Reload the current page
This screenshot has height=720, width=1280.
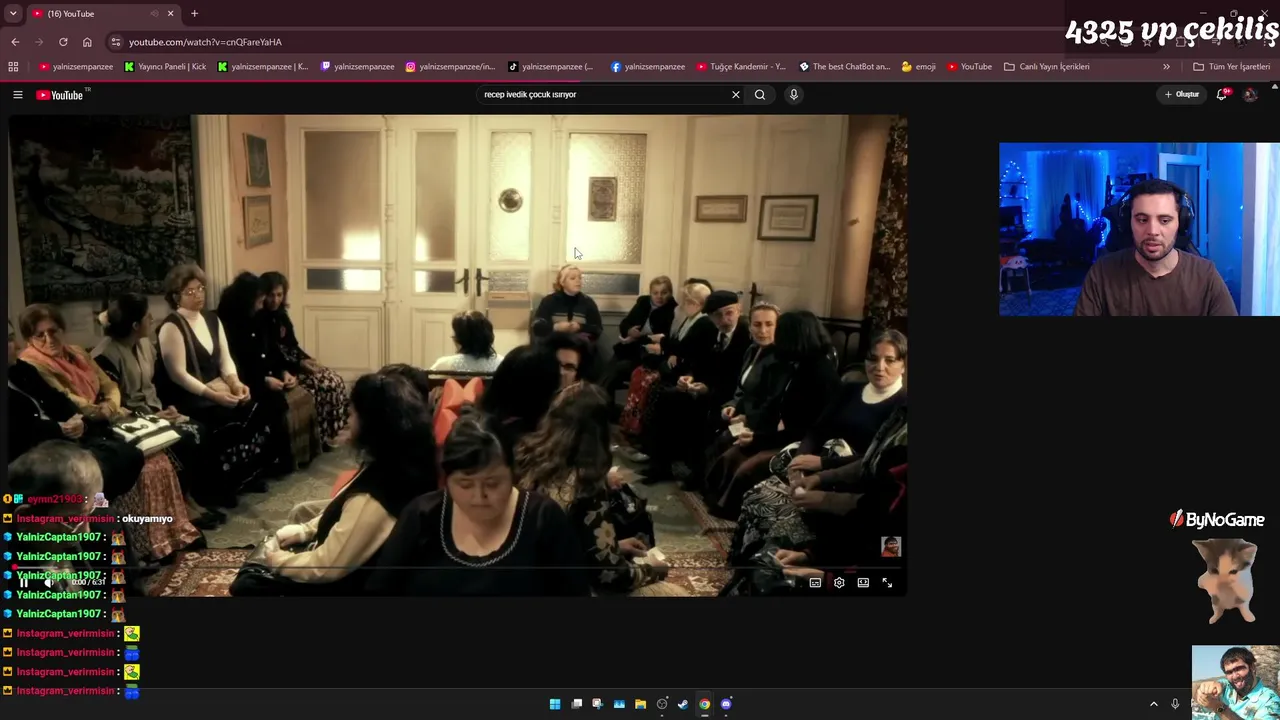point(63,42)
